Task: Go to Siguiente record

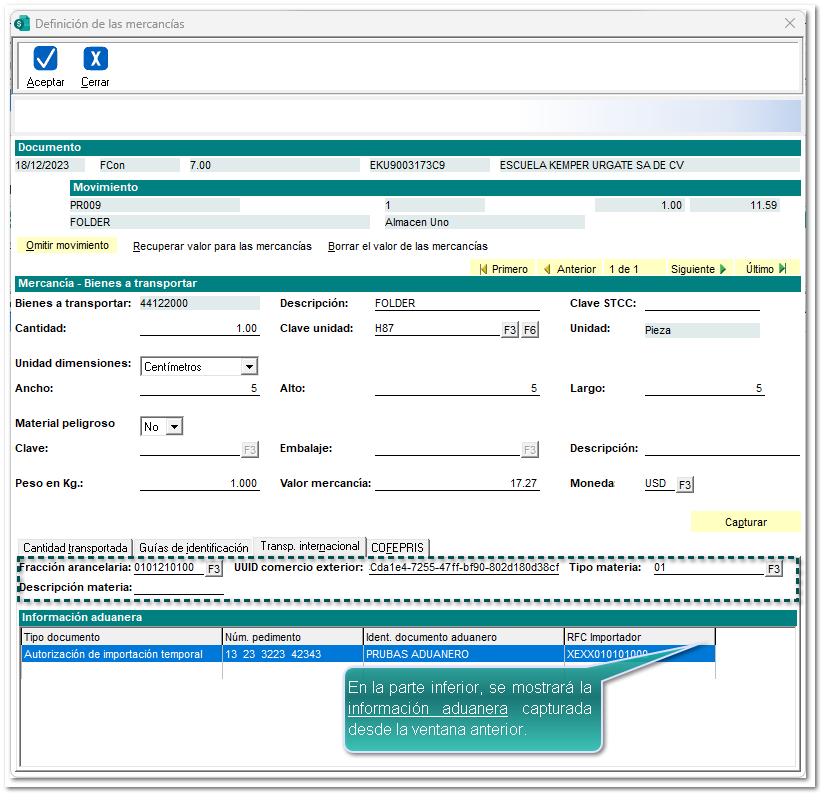Action: click(699, 269)
